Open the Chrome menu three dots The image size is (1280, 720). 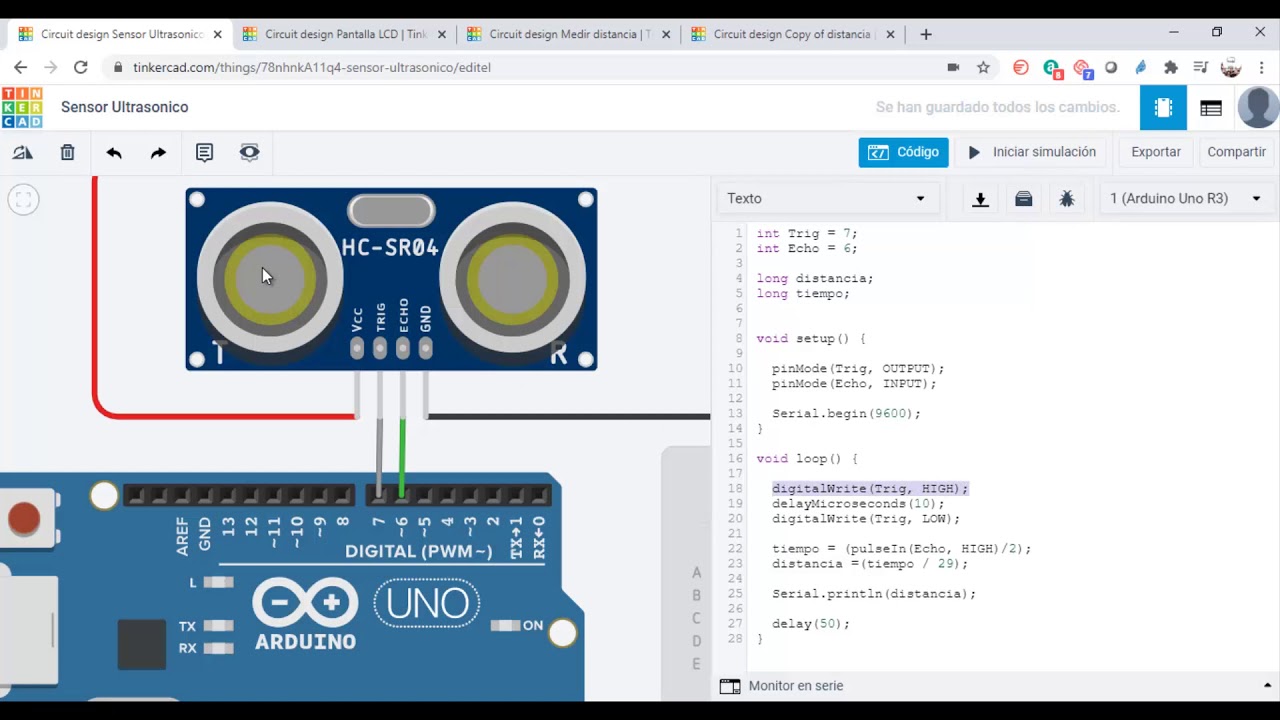pyautogui.click(x=1261, y=67)
